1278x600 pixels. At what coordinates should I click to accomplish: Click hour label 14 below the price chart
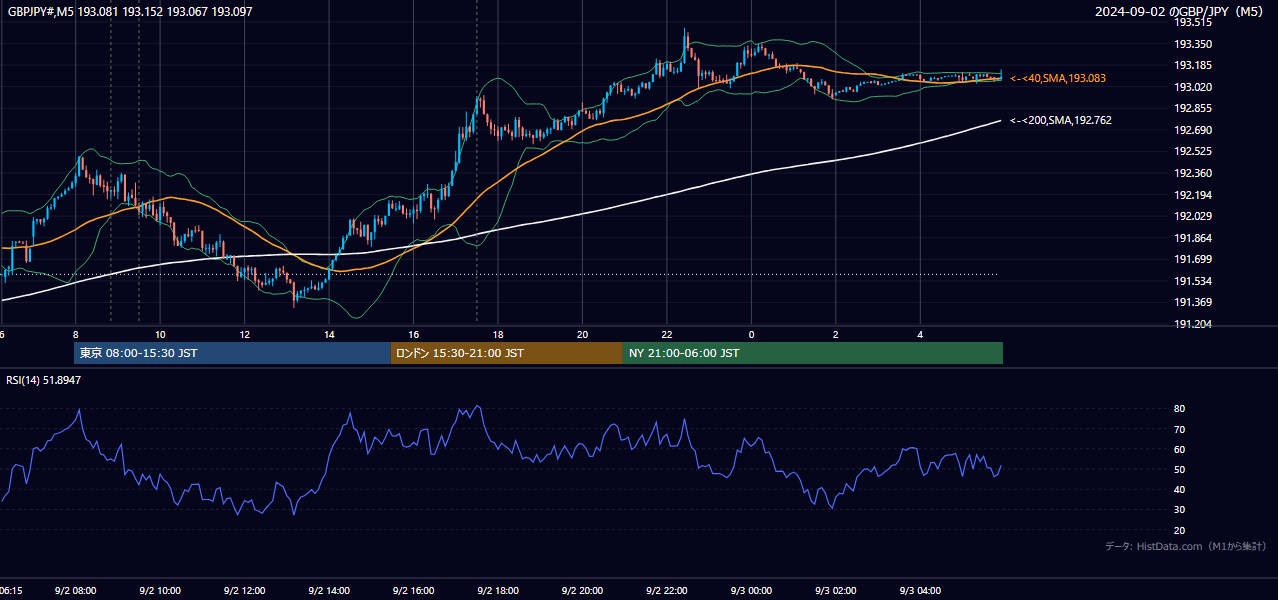coord(329,334)
